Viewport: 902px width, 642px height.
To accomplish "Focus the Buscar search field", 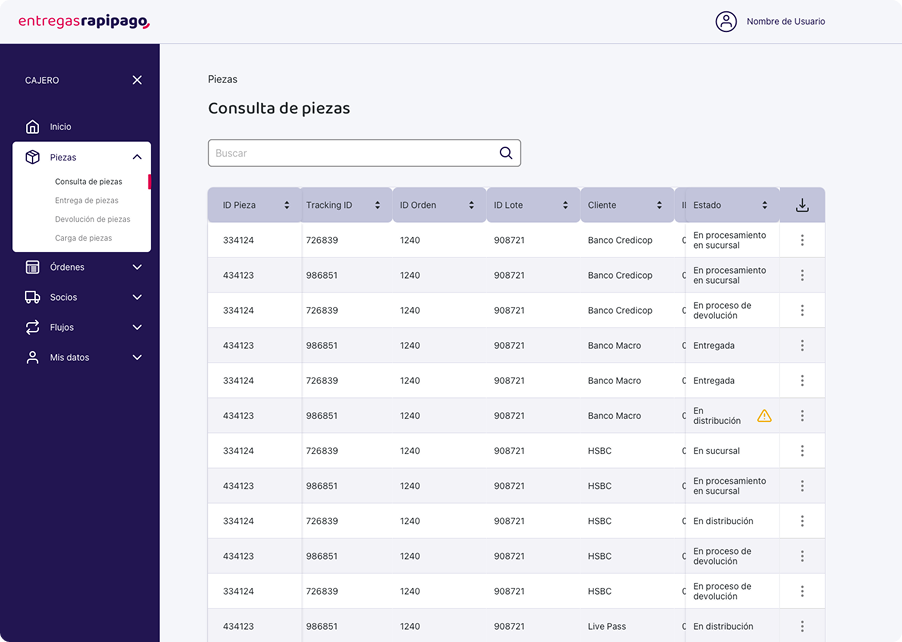I will [364, 153].
